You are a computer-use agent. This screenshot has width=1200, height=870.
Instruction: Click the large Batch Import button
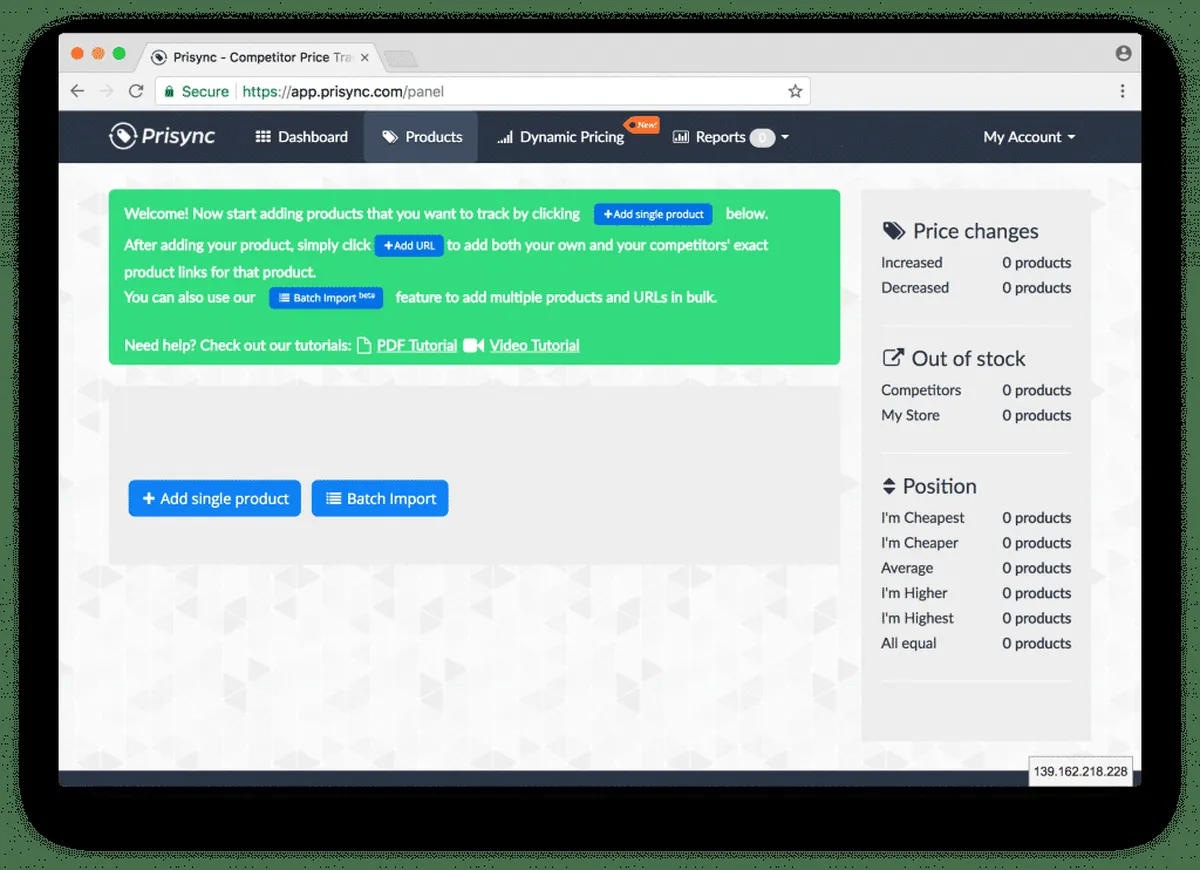pyautogui.click(x=380, y=498)
